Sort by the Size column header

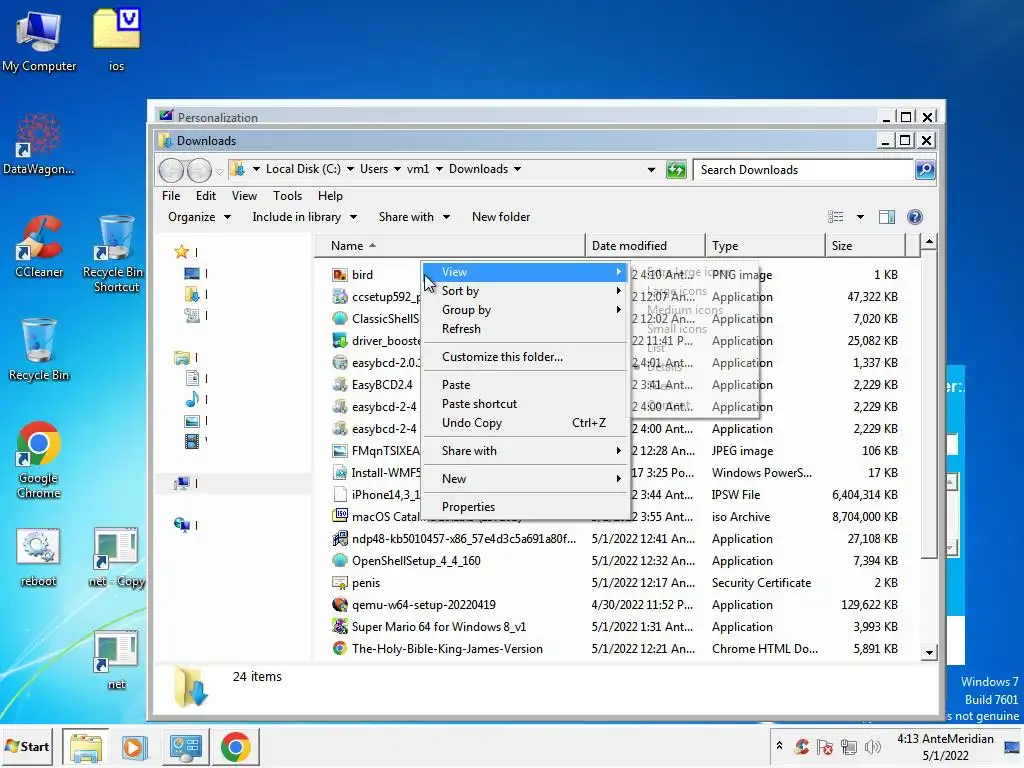865,246
